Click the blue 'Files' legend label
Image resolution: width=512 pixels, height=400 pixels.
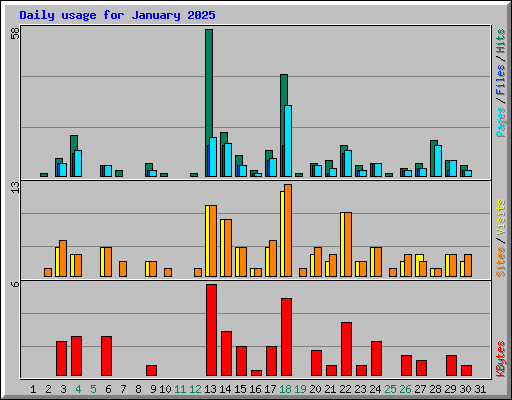(500, 80)
